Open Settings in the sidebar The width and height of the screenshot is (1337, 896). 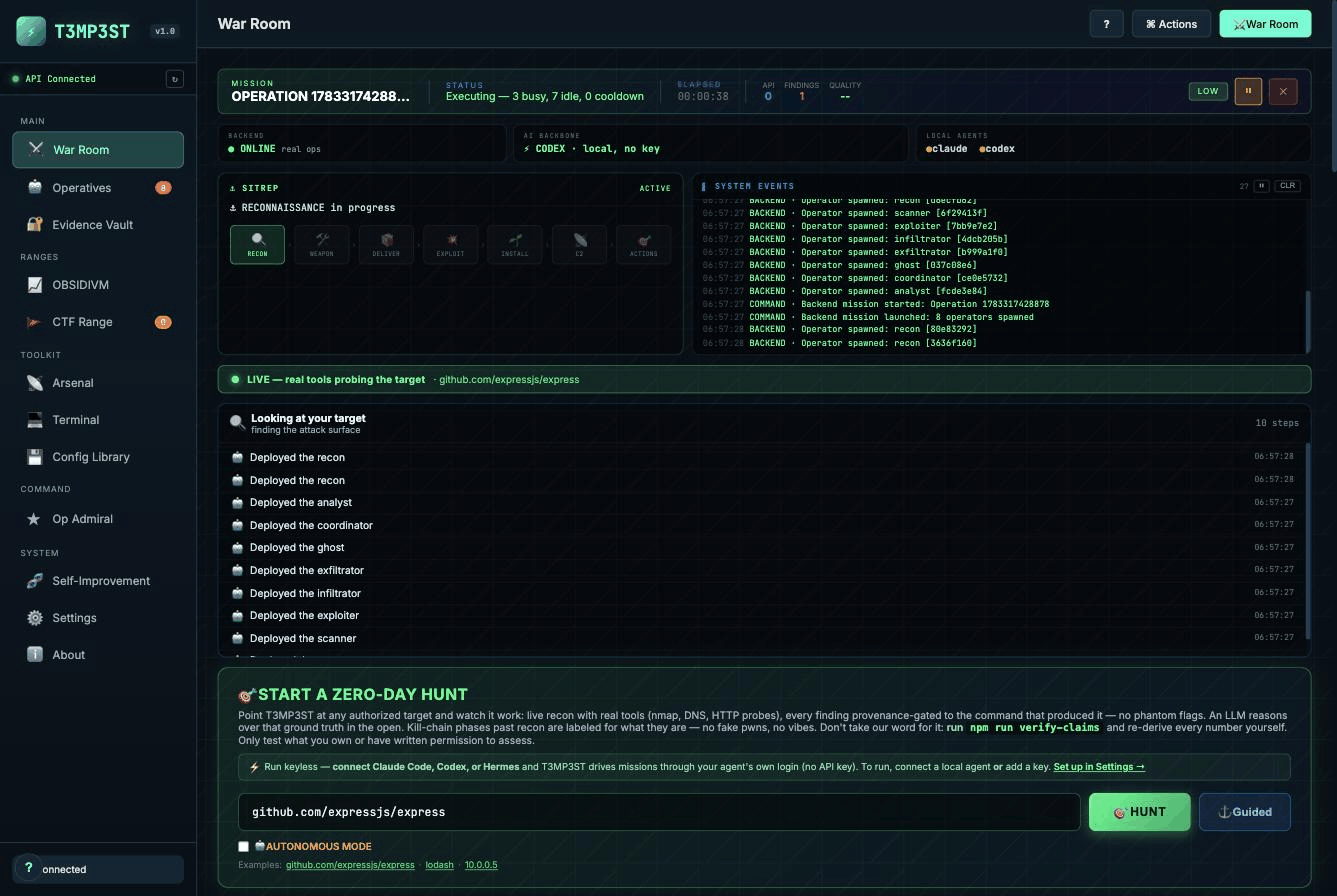(x=98, y=618)
